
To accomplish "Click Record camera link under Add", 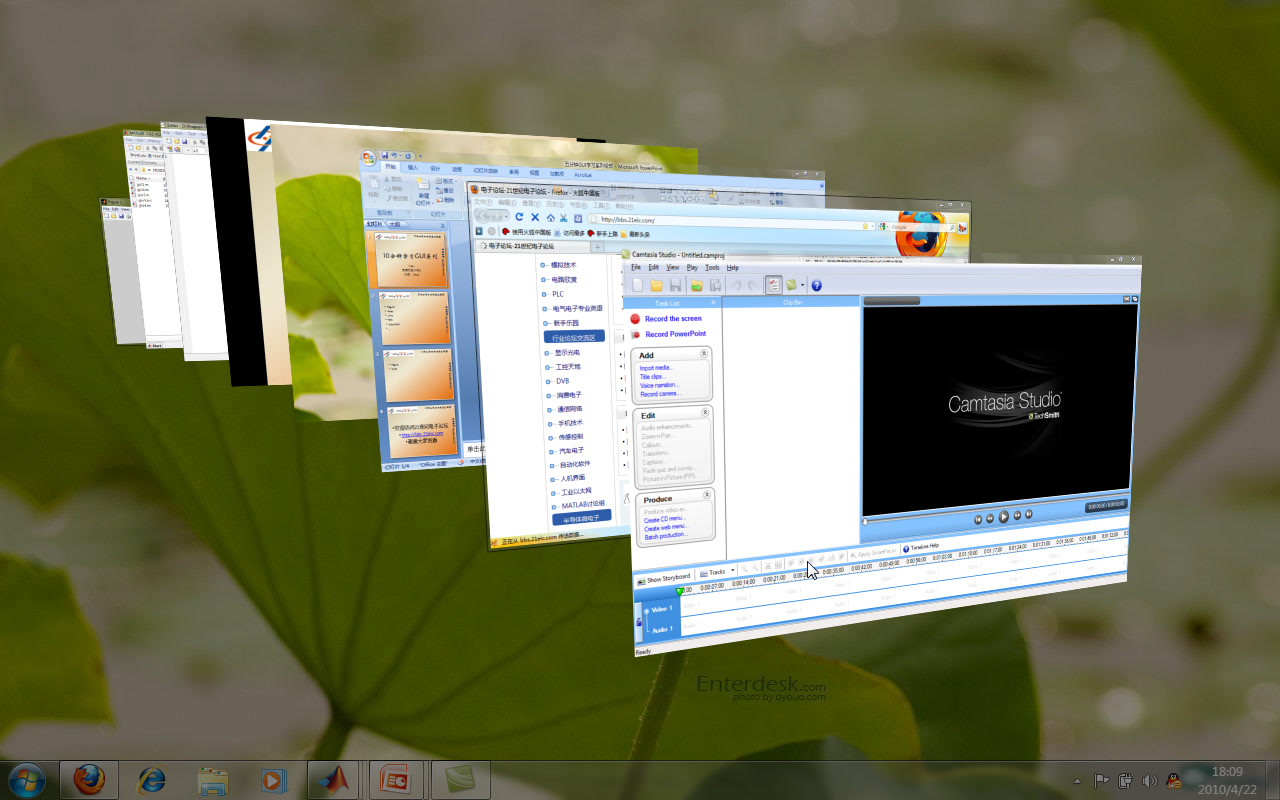I will pos(659,394).
